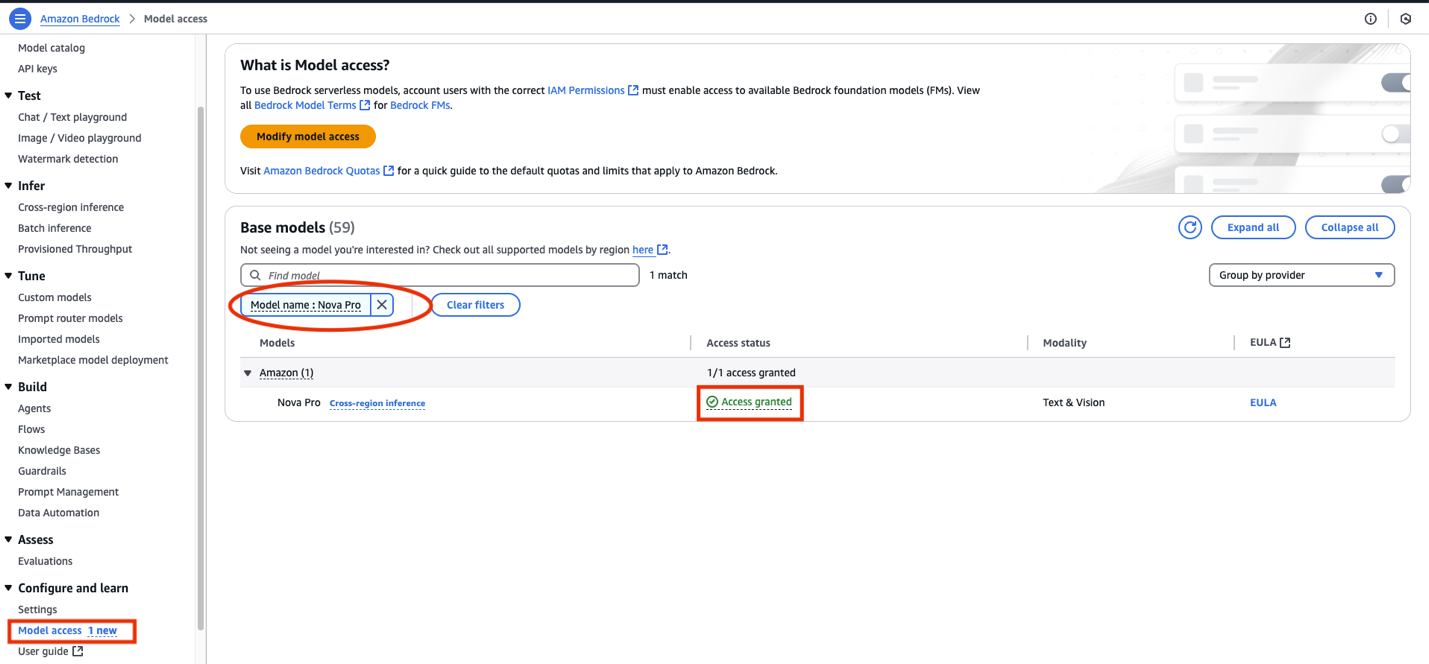Click the info icon in top bar

point(1370,19)
